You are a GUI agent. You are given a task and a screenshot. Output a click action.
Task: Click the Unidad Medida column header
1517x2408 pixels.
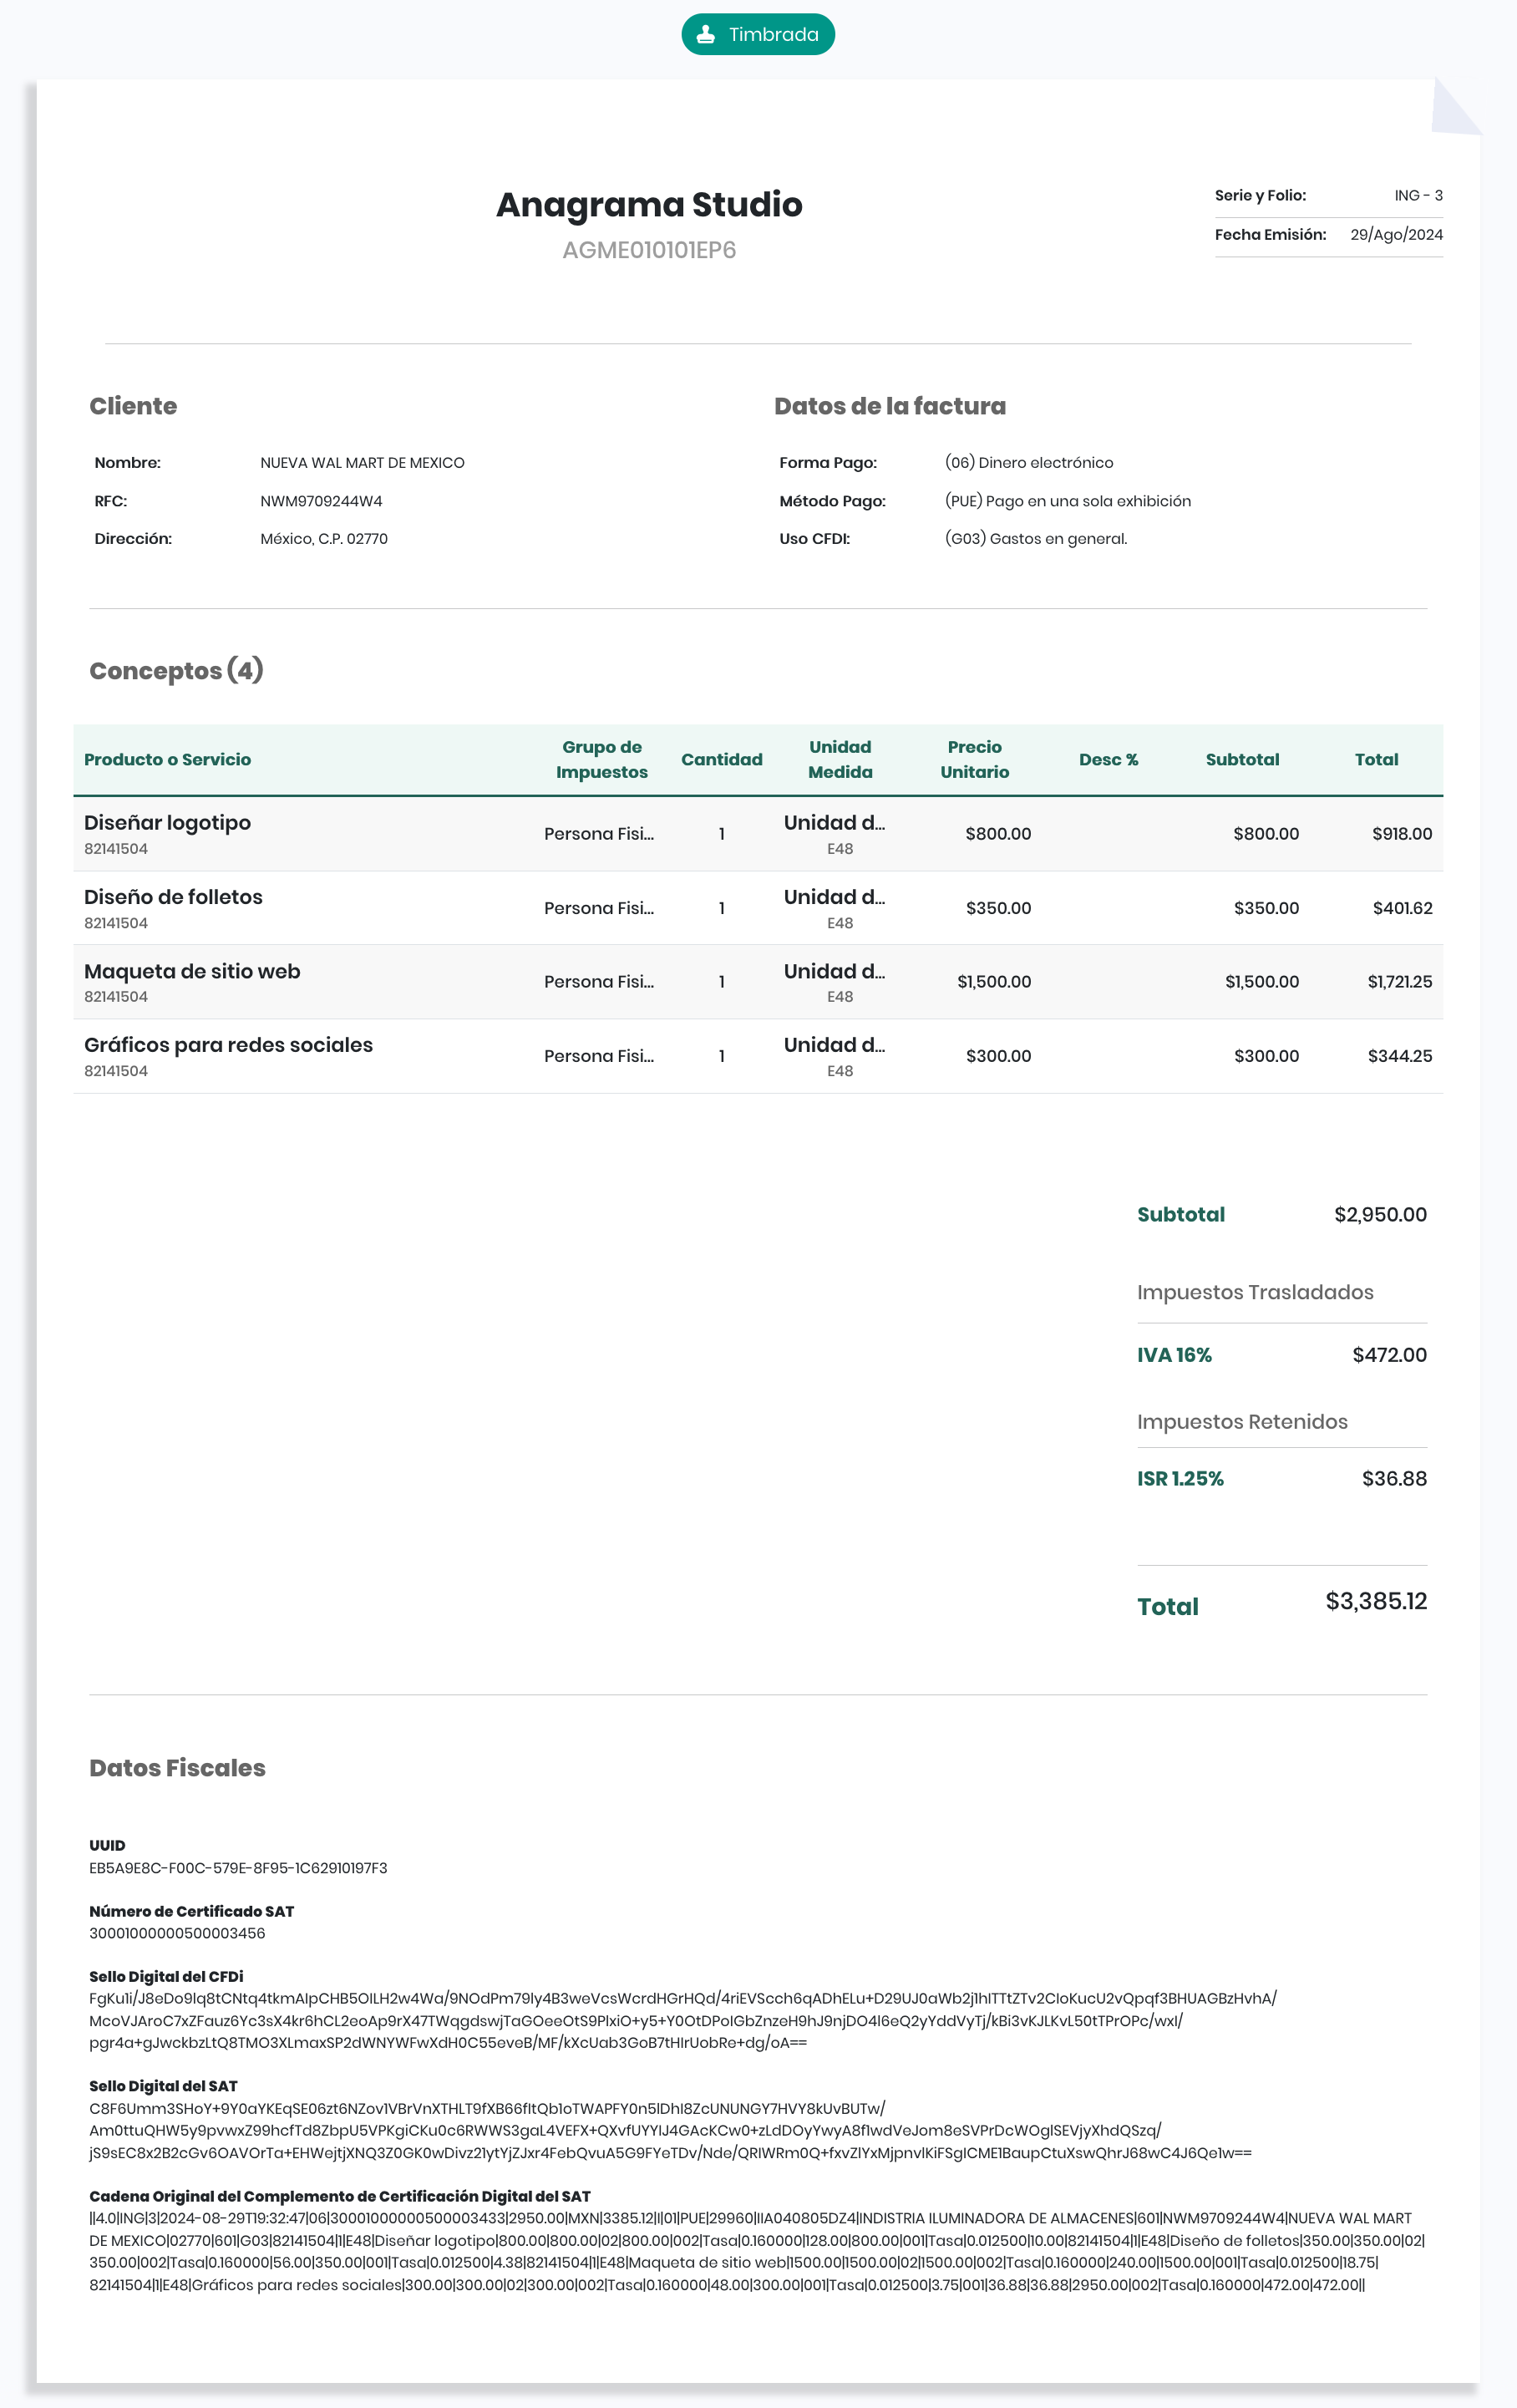840,760
